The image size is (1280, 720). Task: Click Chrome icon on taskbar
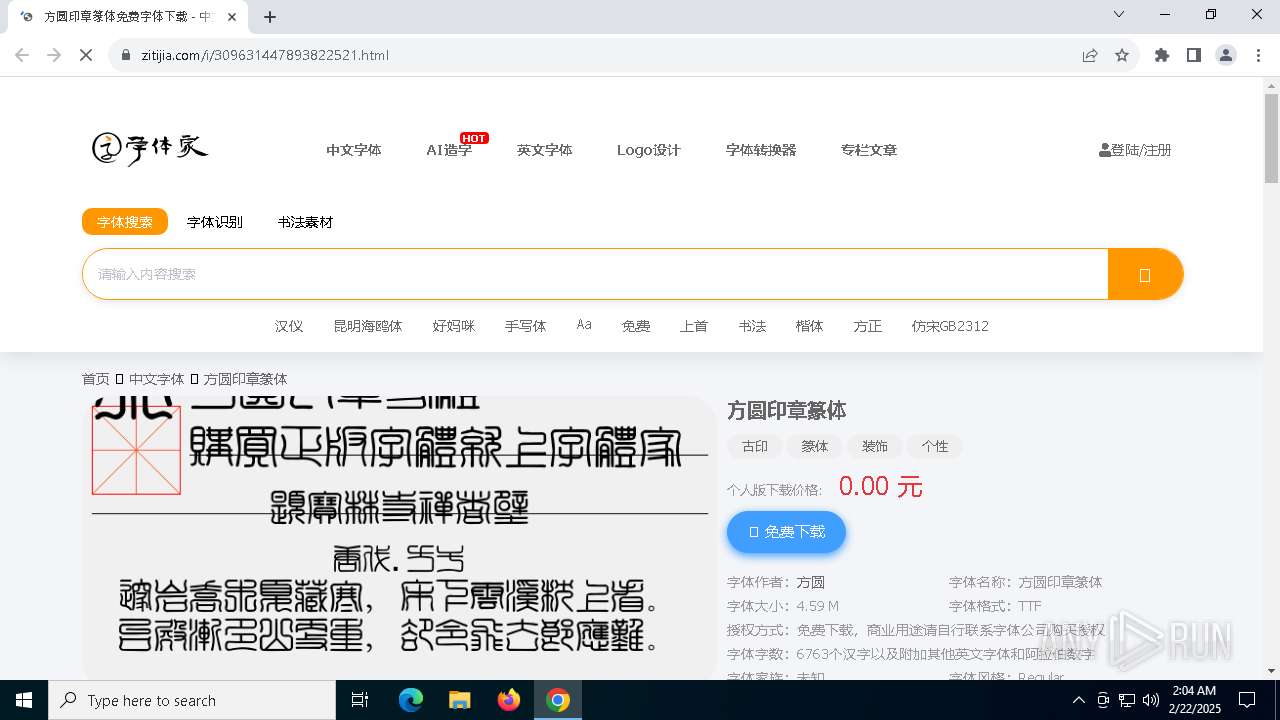558,700
